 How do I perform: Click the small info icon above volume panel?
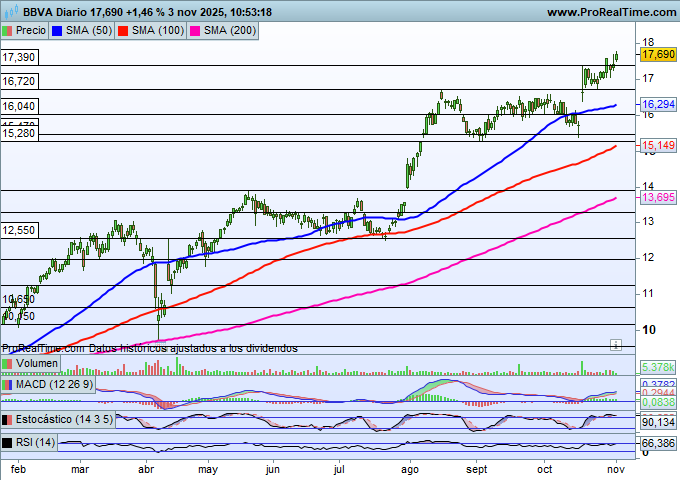[x=617, y=343]
